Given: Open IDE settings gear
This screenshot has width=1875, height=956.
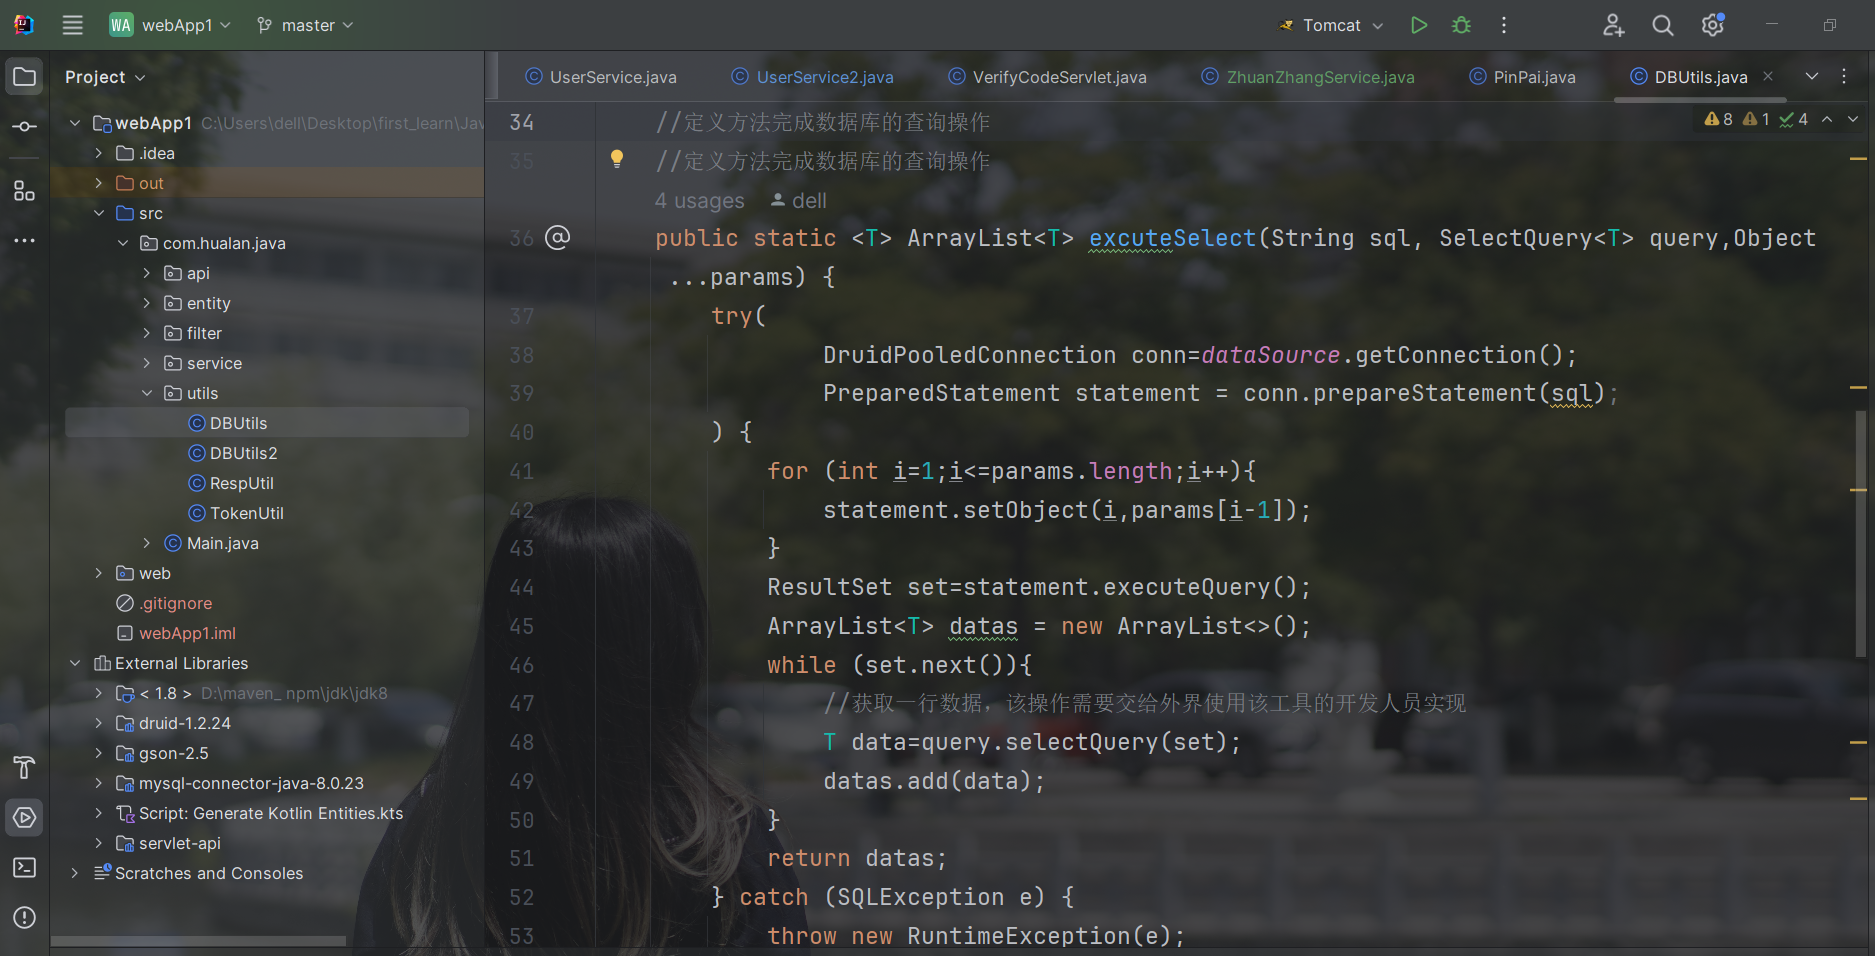Looking at the screenshot, I should pos(1713,25).
